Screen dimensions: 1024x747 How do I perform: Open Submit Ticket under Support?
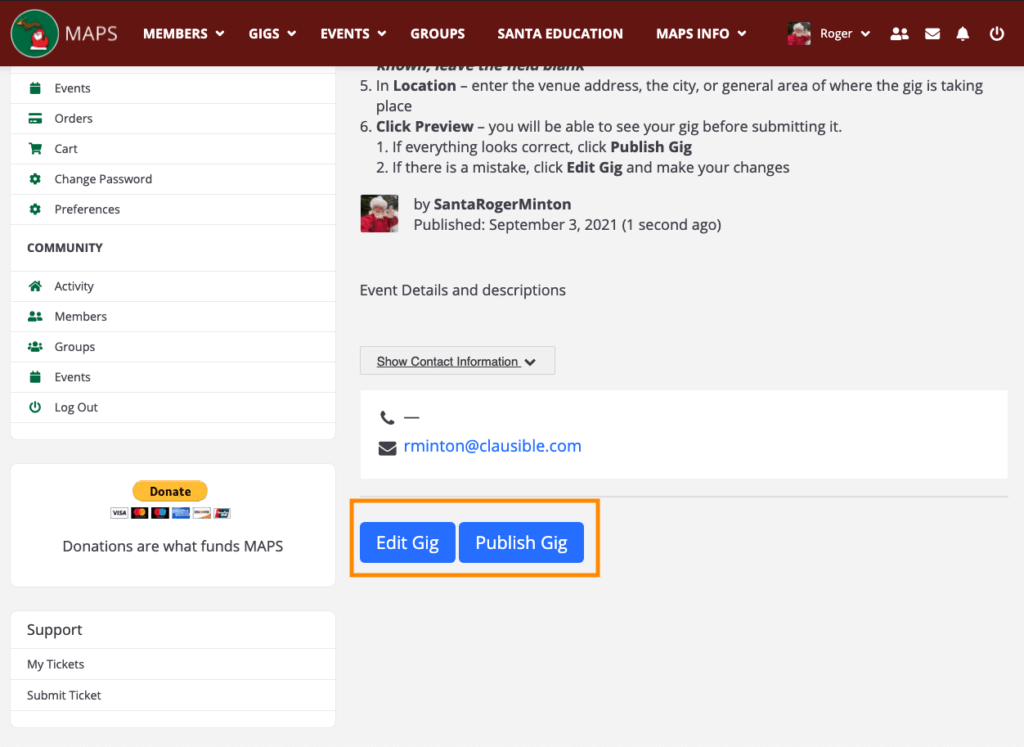click(64, 695)
